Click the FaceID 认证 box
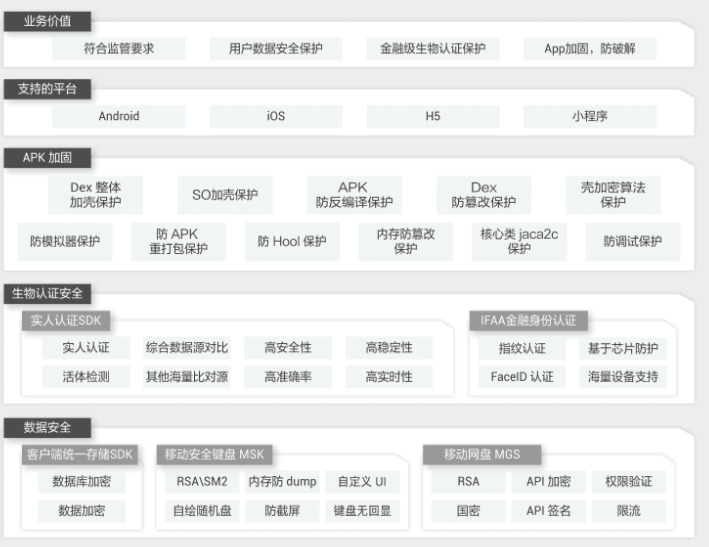709x547 pixels. click(x=522, y=377)
